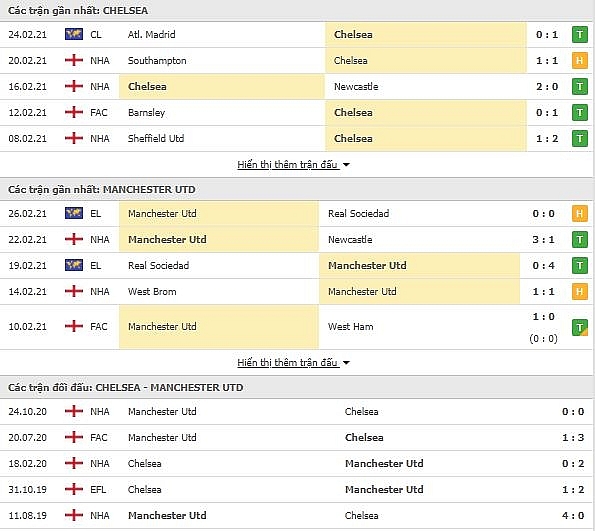Image resolution: width=595 pixels, height=531 pixels.
Task: Click green T badge for Real Sociedad 0:4
Action: click(x=579, y=265)
